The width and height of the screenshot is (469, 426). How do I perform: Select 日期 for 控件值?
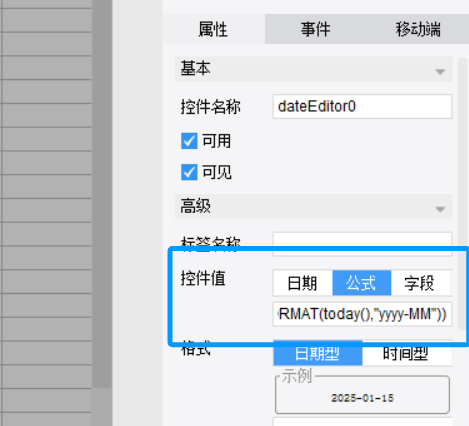302,283
